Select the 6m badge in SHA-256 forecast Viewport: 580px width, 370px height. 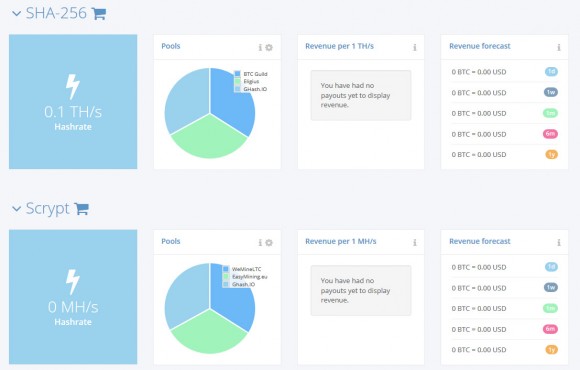(550, 134)
